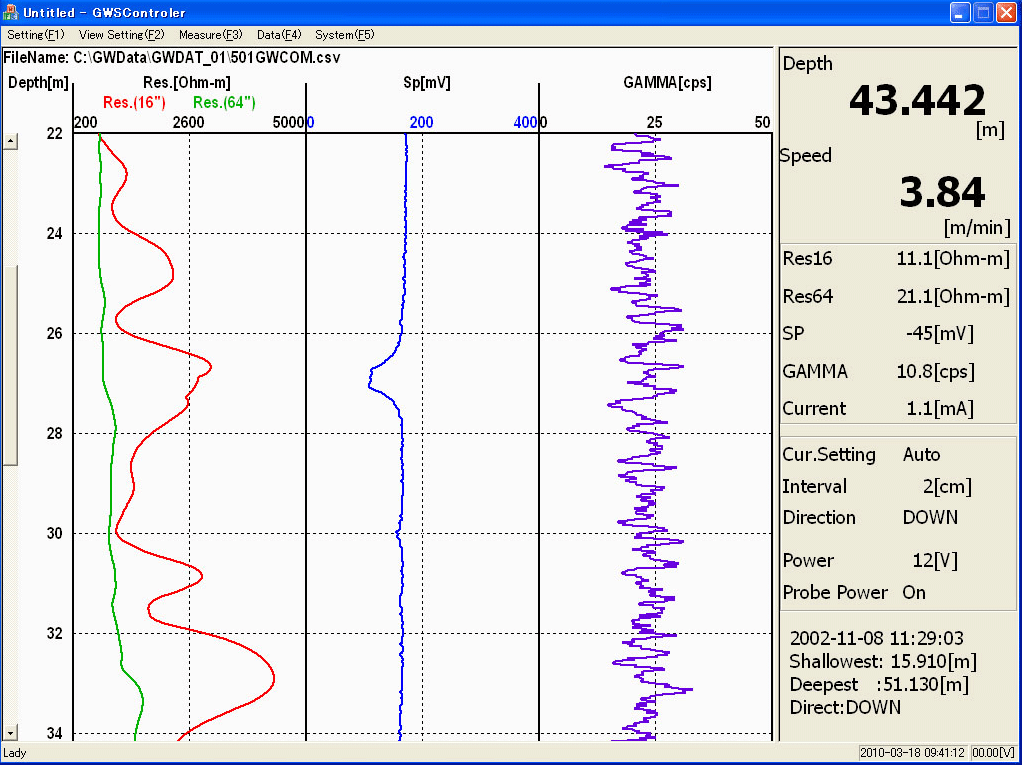This screenshot has width=1022, height=765.
Task: Click the depth scrollbar thumb
Action: 11,365
